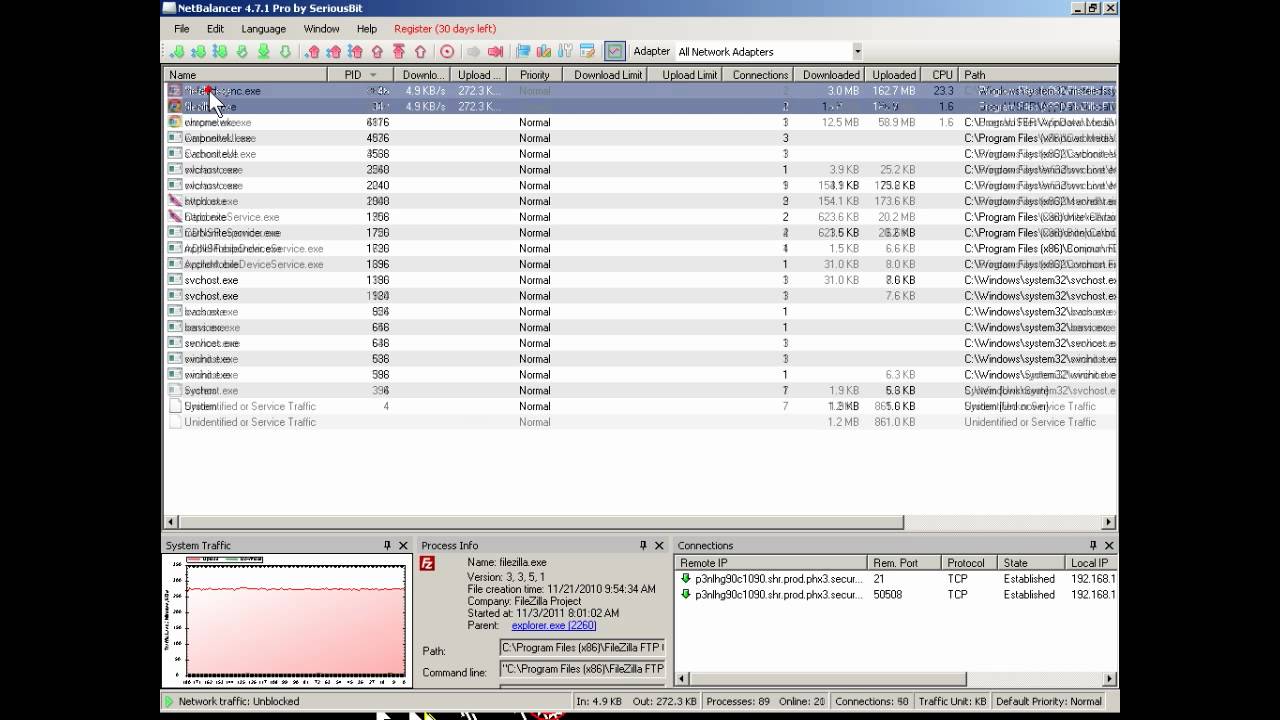Sort by the Path column header
This screenshot has height=720, width=1280.
point(1038,75)
